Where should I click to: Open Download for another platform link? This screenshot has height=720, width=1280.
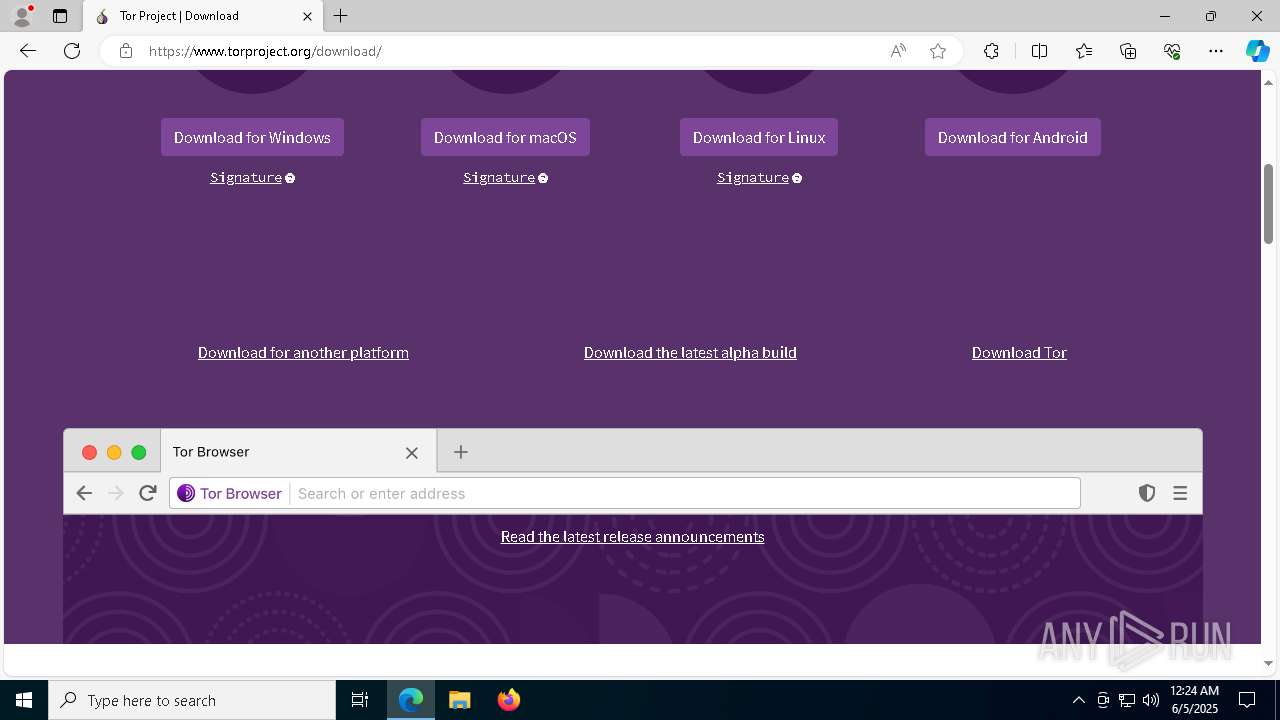coord(303,352)
